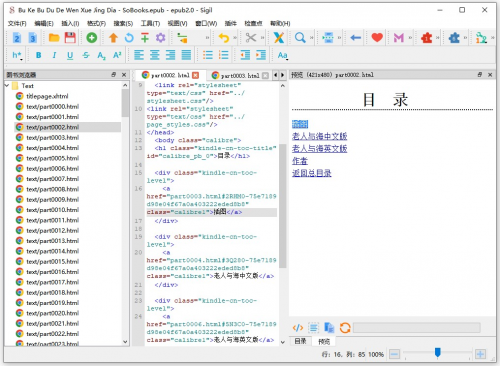This screenshot has width=500, height=366.
Task: Apply italic formatting
Action: pyautogui.click(x=54, y=55)
